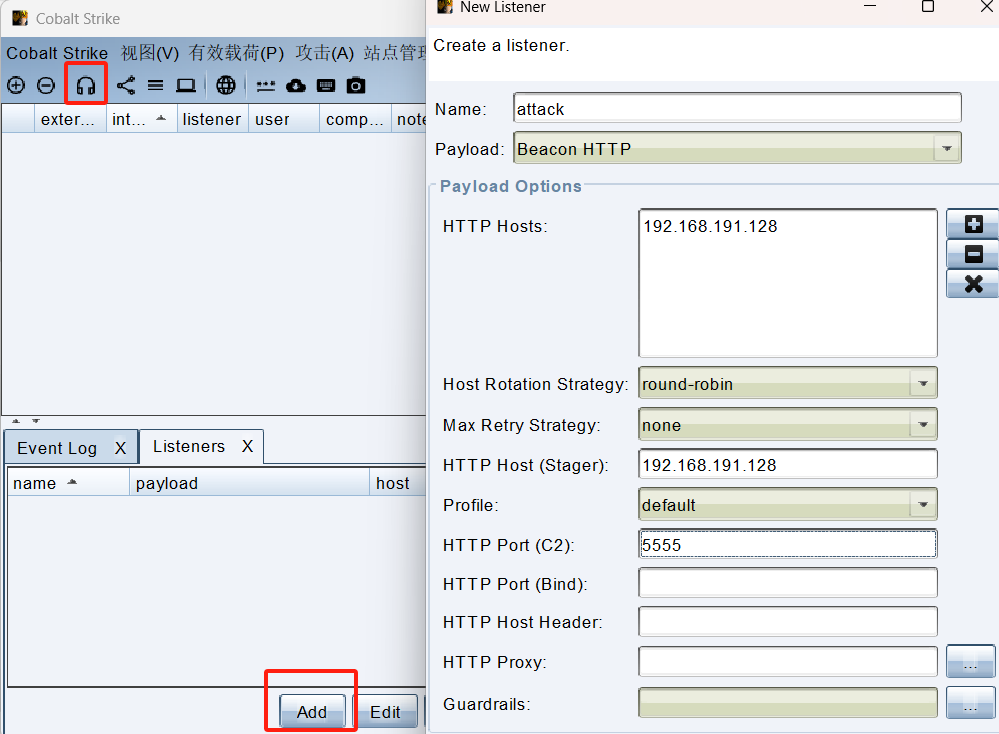
Task: Maximize the New Listener window
Action: tap(928, 6)
